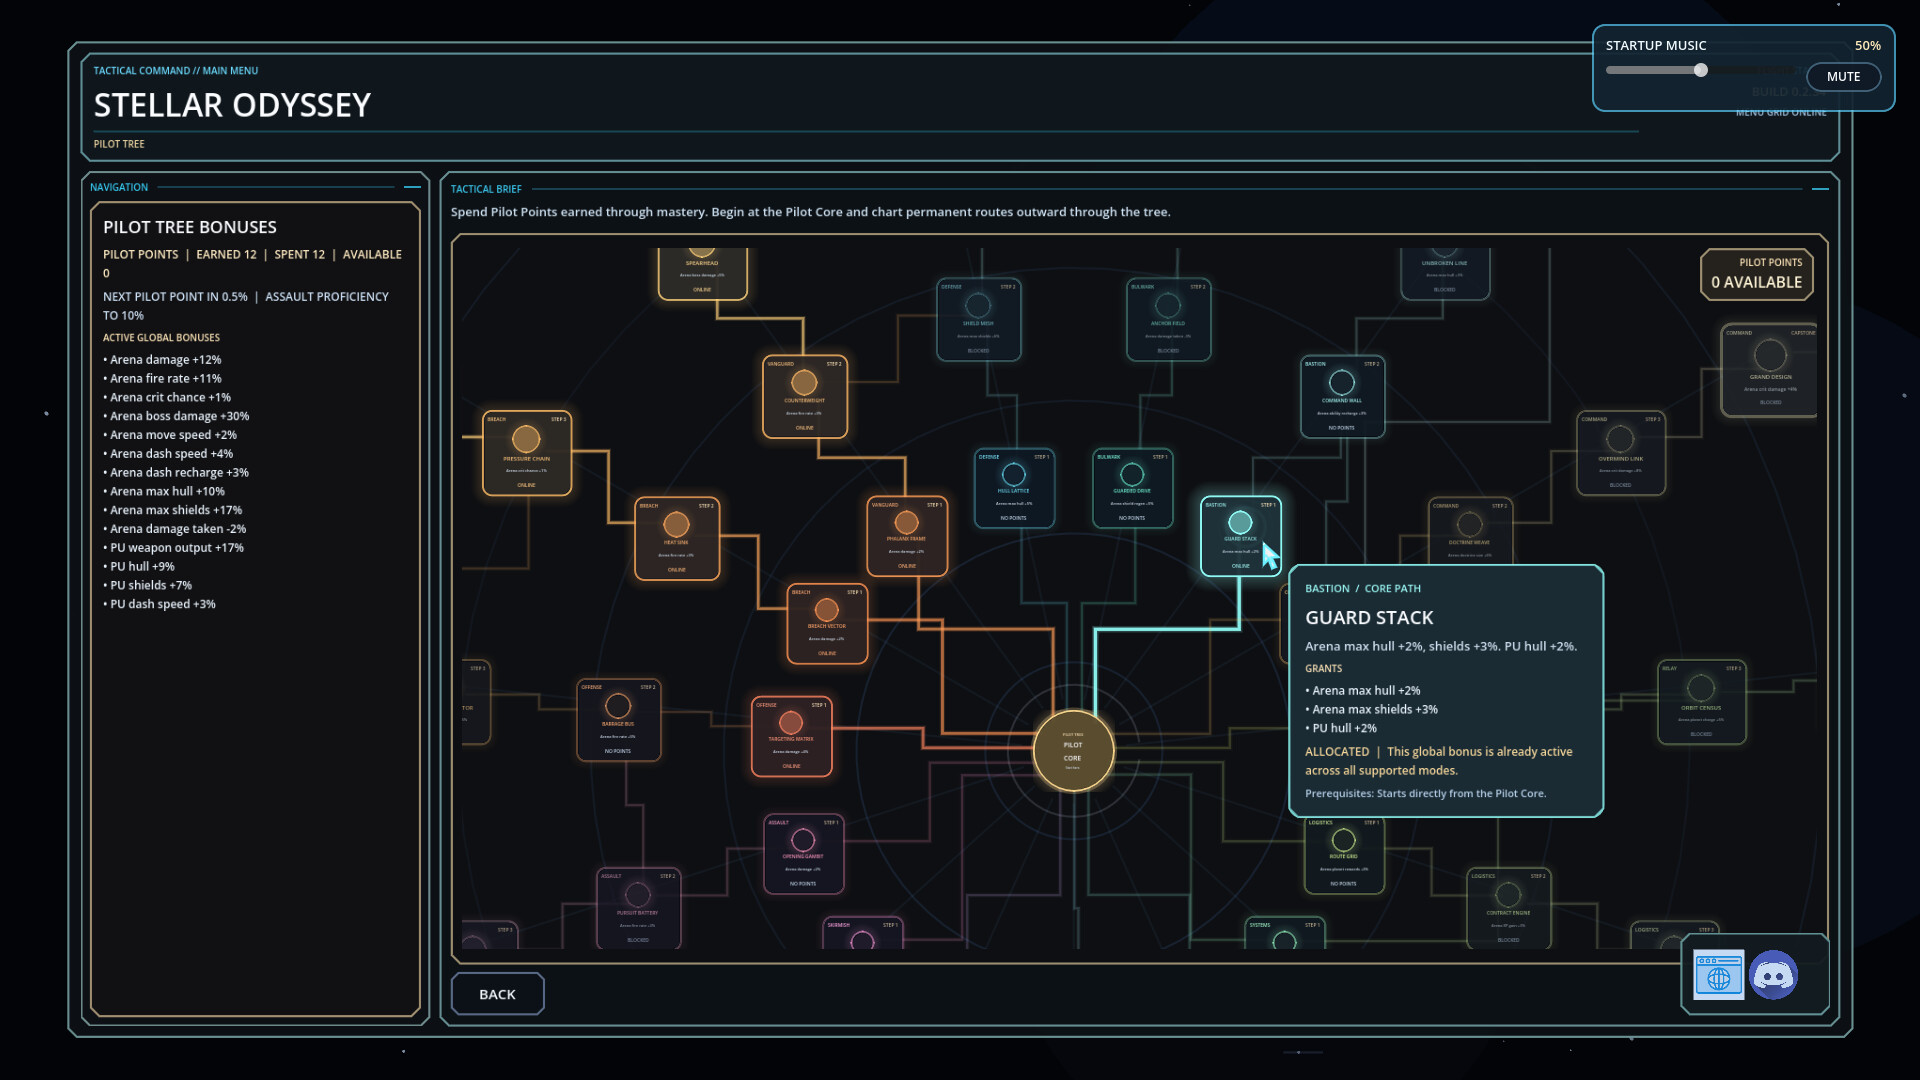Select the Phalanx Frame vanguard node

(907, 535)
